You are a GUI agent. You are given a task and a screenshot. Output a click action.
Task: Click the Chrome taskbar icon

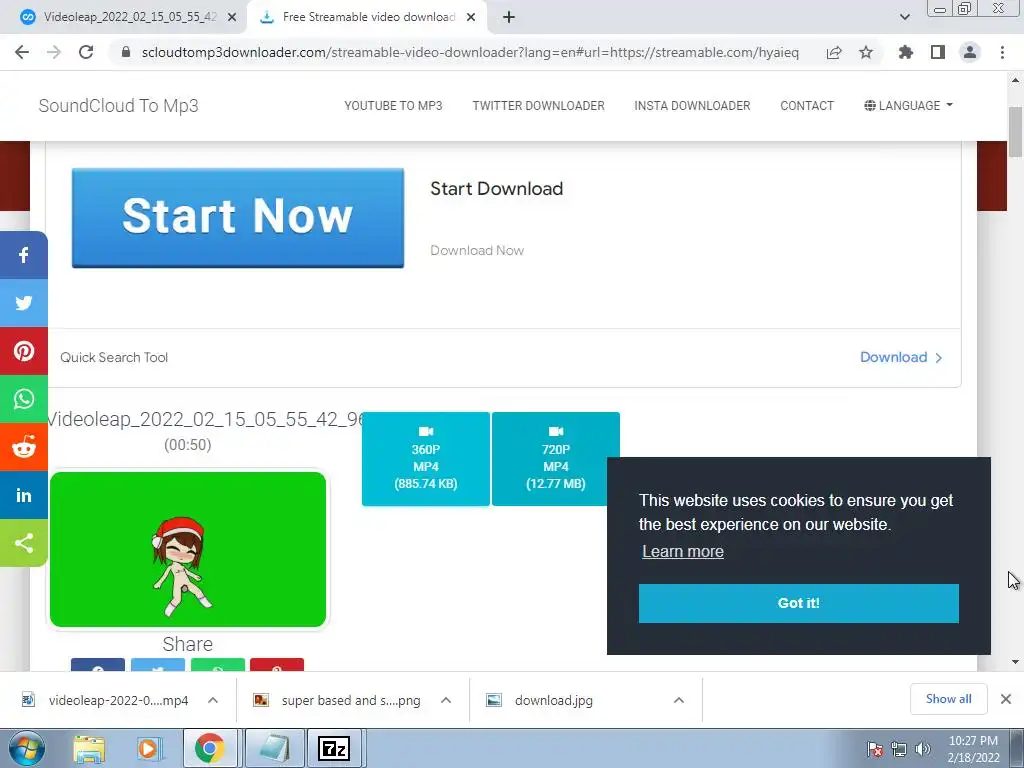[x=209, y=748]
